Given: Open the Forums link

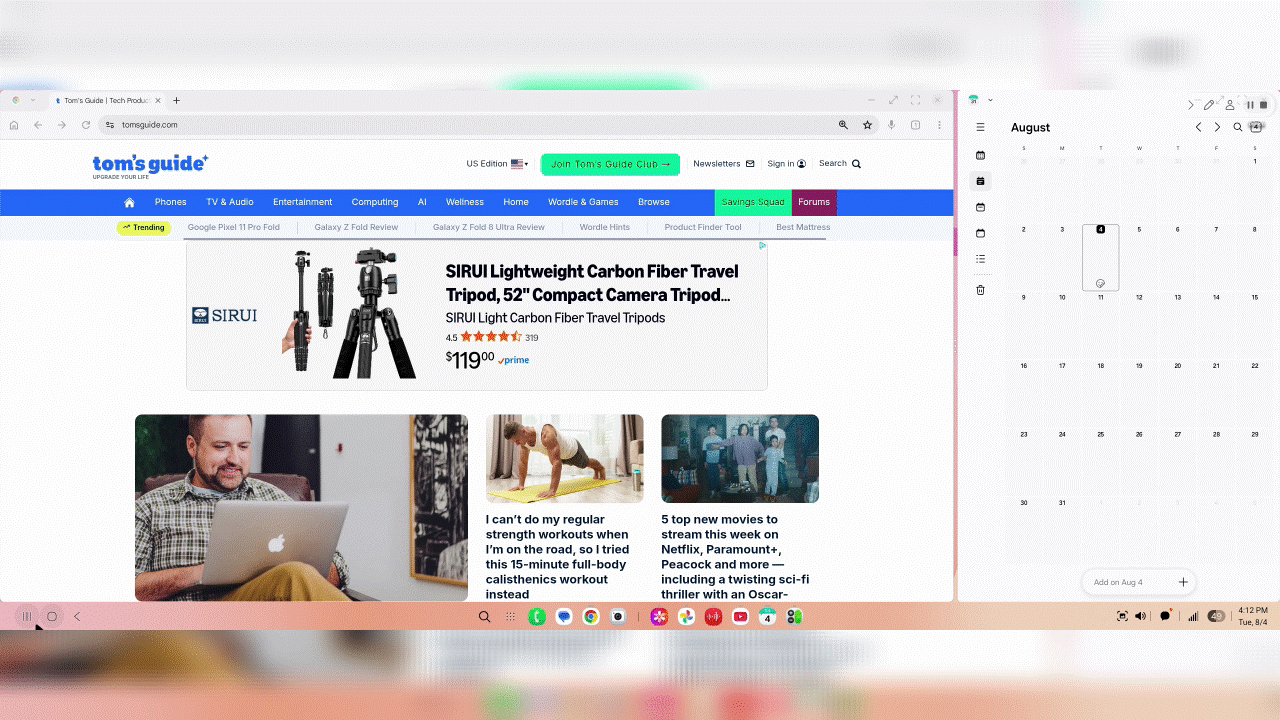Looking at the screenshot, I should point(814,202).
